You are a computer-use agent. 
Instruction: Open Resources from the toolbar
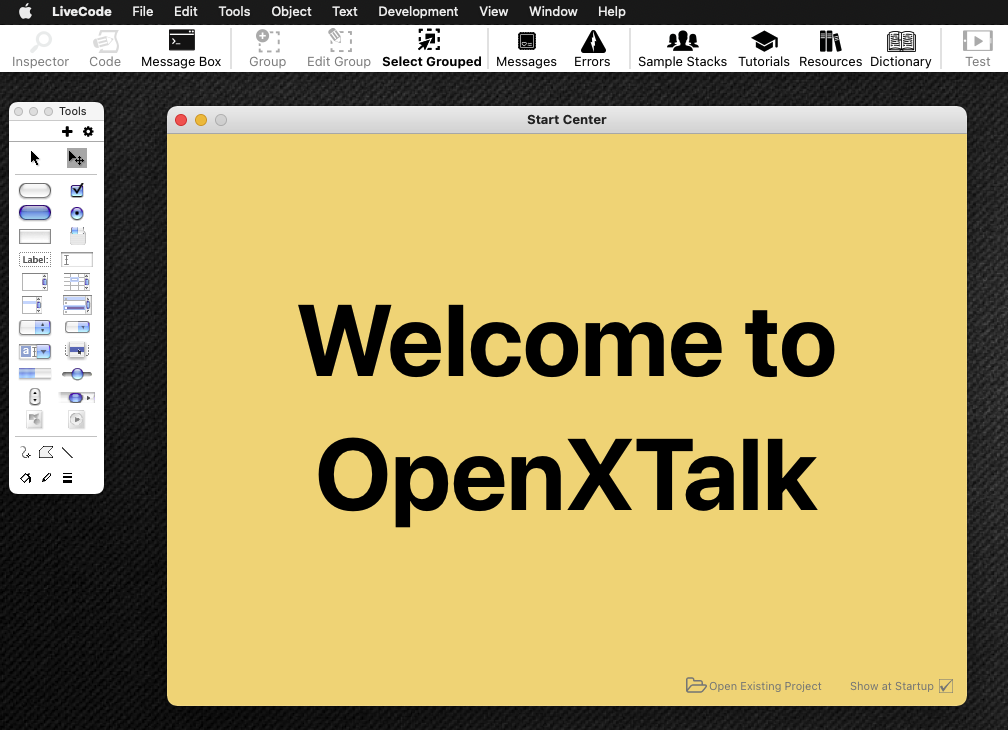[x=830, y=49]
